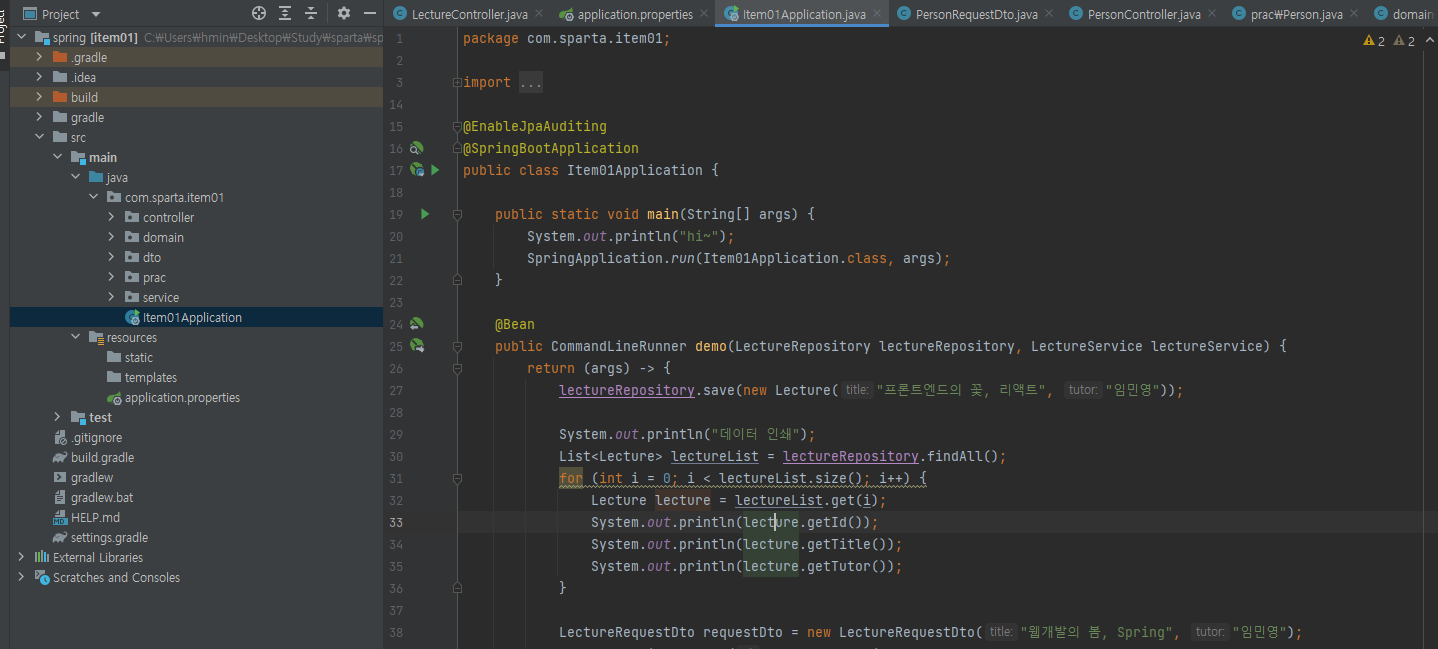Close the PersonController.java tab
This screenshot has width=1438, height=649.
[x=1212, y=14]
